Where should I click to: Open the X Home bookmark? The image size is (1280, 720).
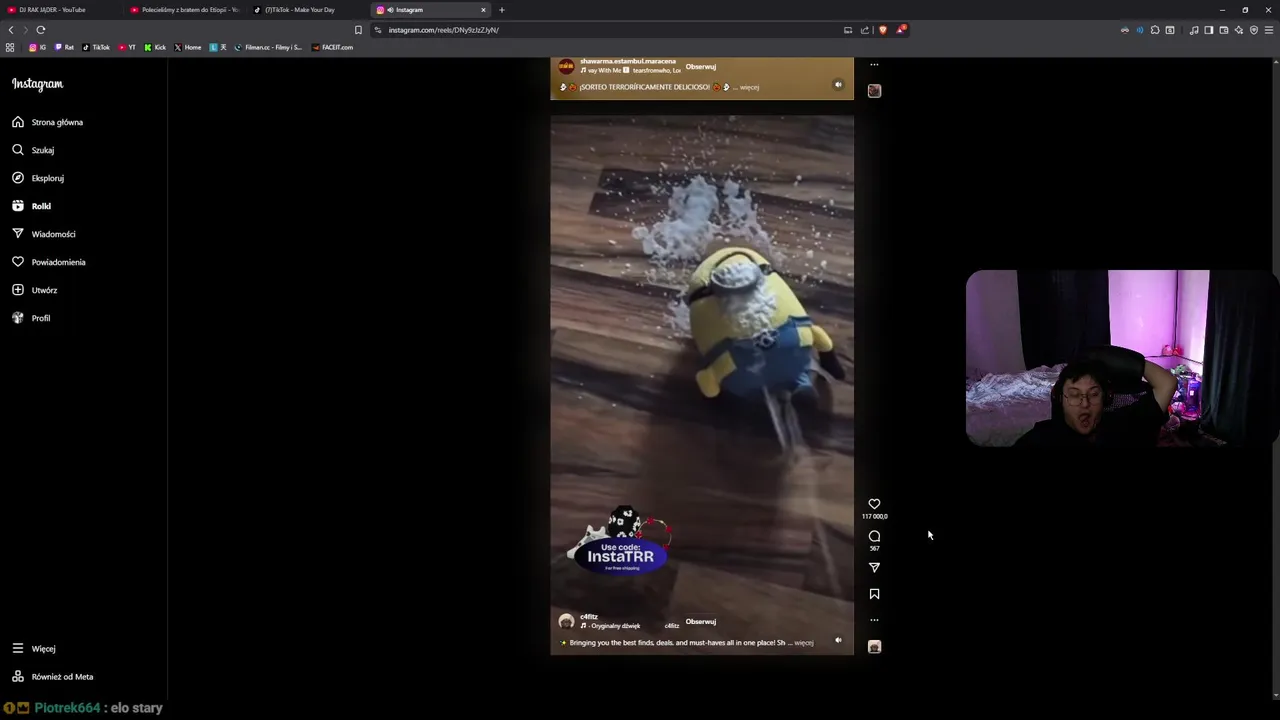pos(188,47)
